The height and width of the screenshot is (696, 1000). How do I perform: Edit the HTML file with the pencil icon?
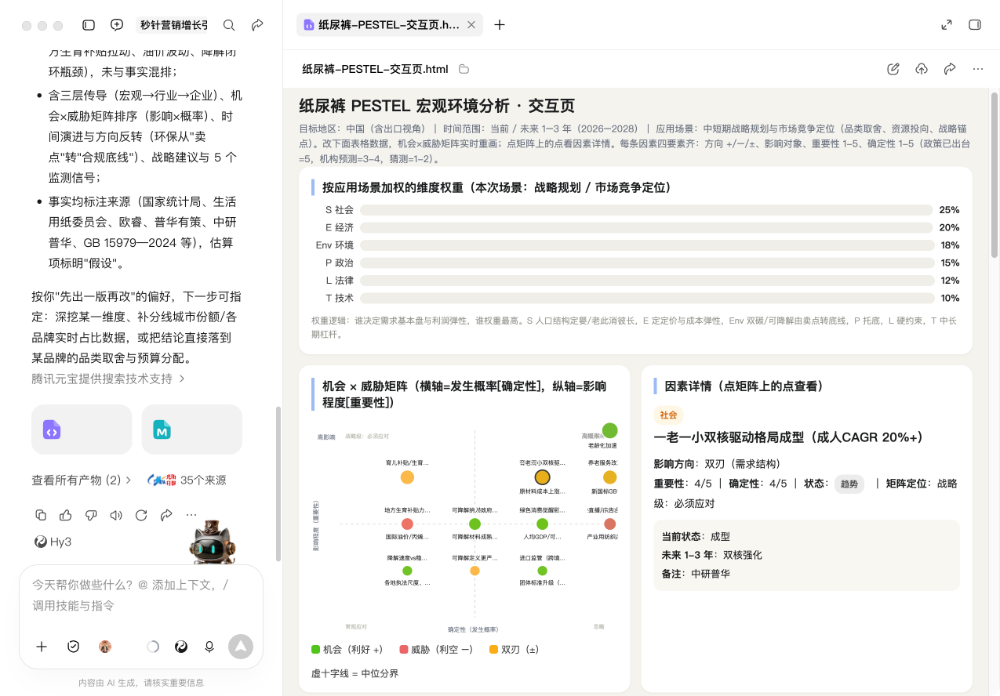point(893,69)
